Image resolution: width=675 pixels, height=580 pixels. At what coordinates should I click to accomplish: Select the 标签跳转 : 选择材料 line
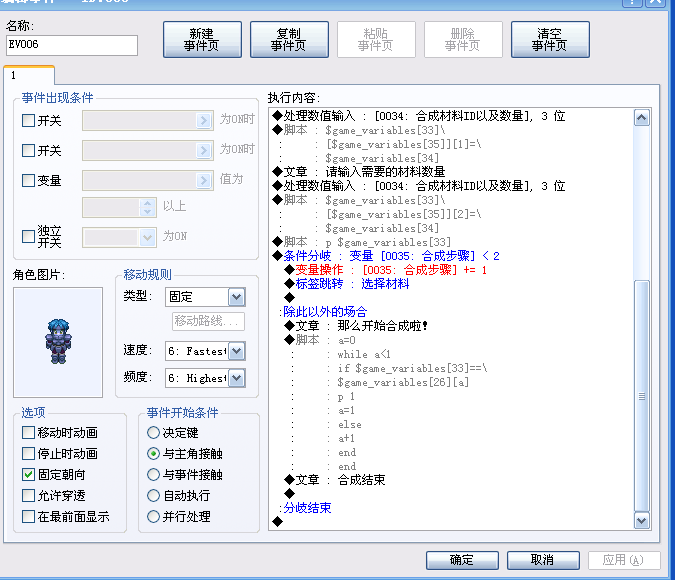tap(347, 284)
